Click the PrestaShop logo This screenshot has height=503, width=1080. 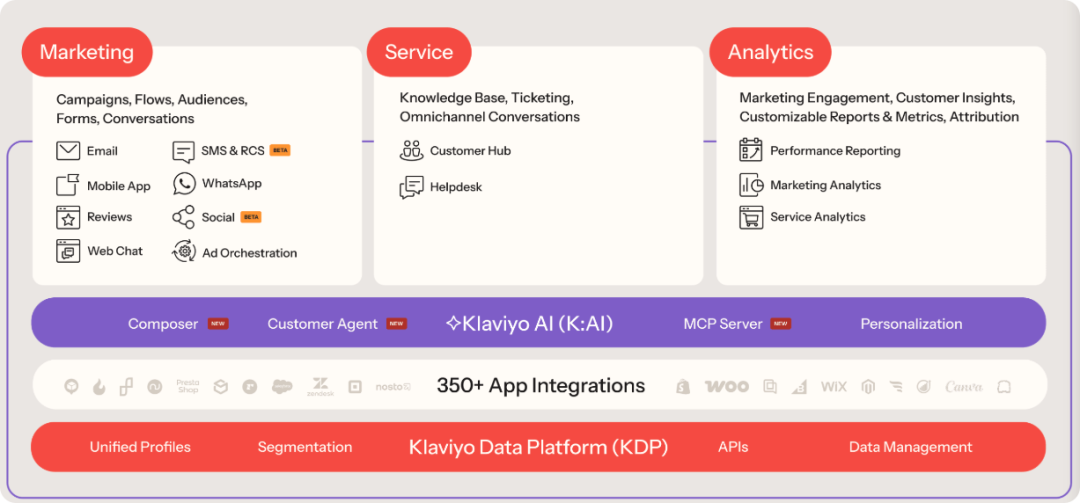[x=187, y=386]
